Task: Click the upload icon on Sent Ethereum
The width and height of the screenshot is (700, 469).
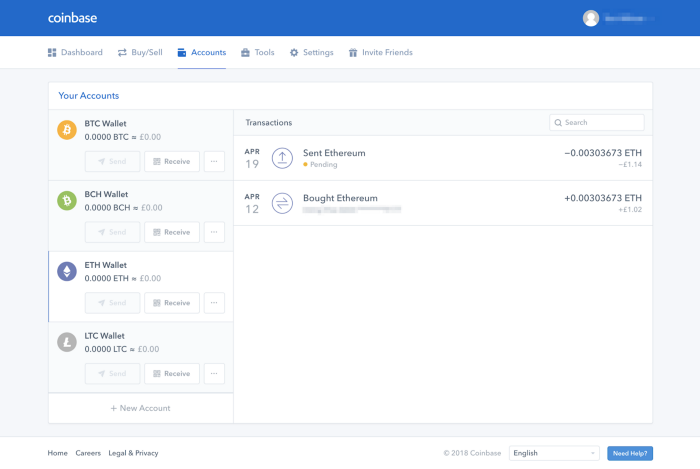Action: coord(282,158)
